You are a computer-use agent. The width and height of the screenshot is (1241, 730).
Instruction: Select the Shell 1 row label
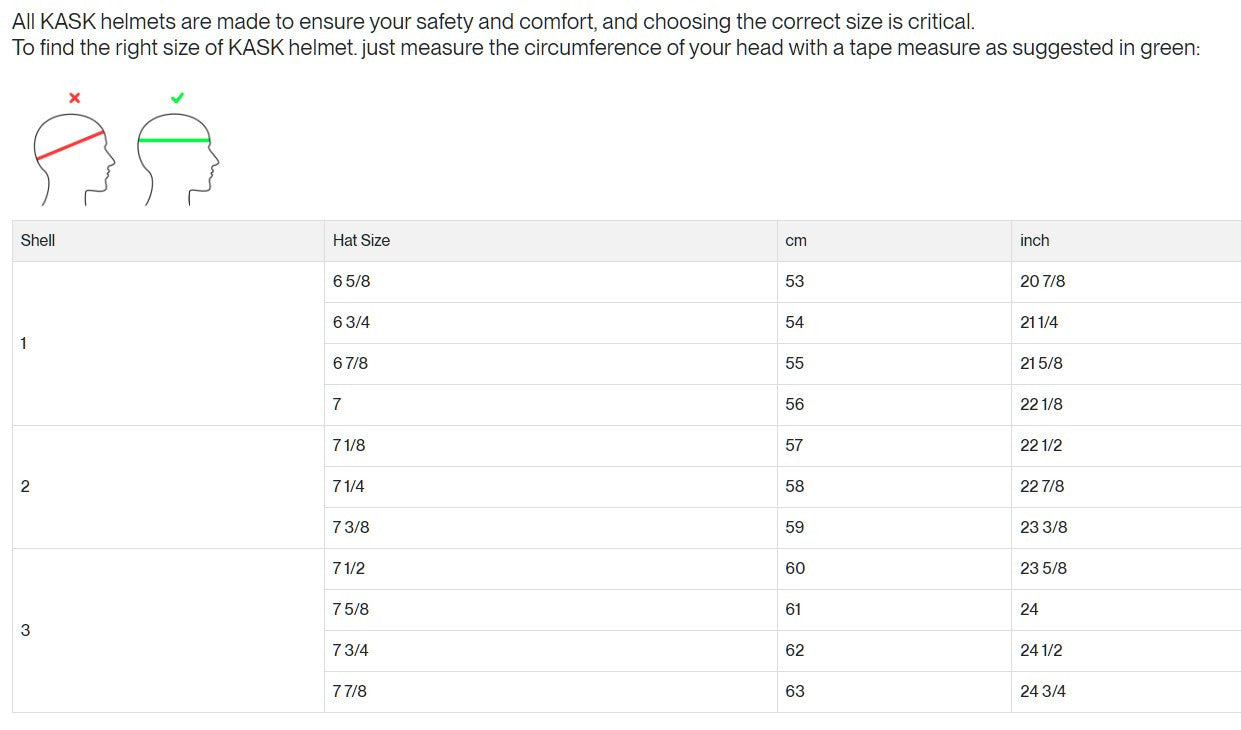pyautogui.click(x=24, y=344)
